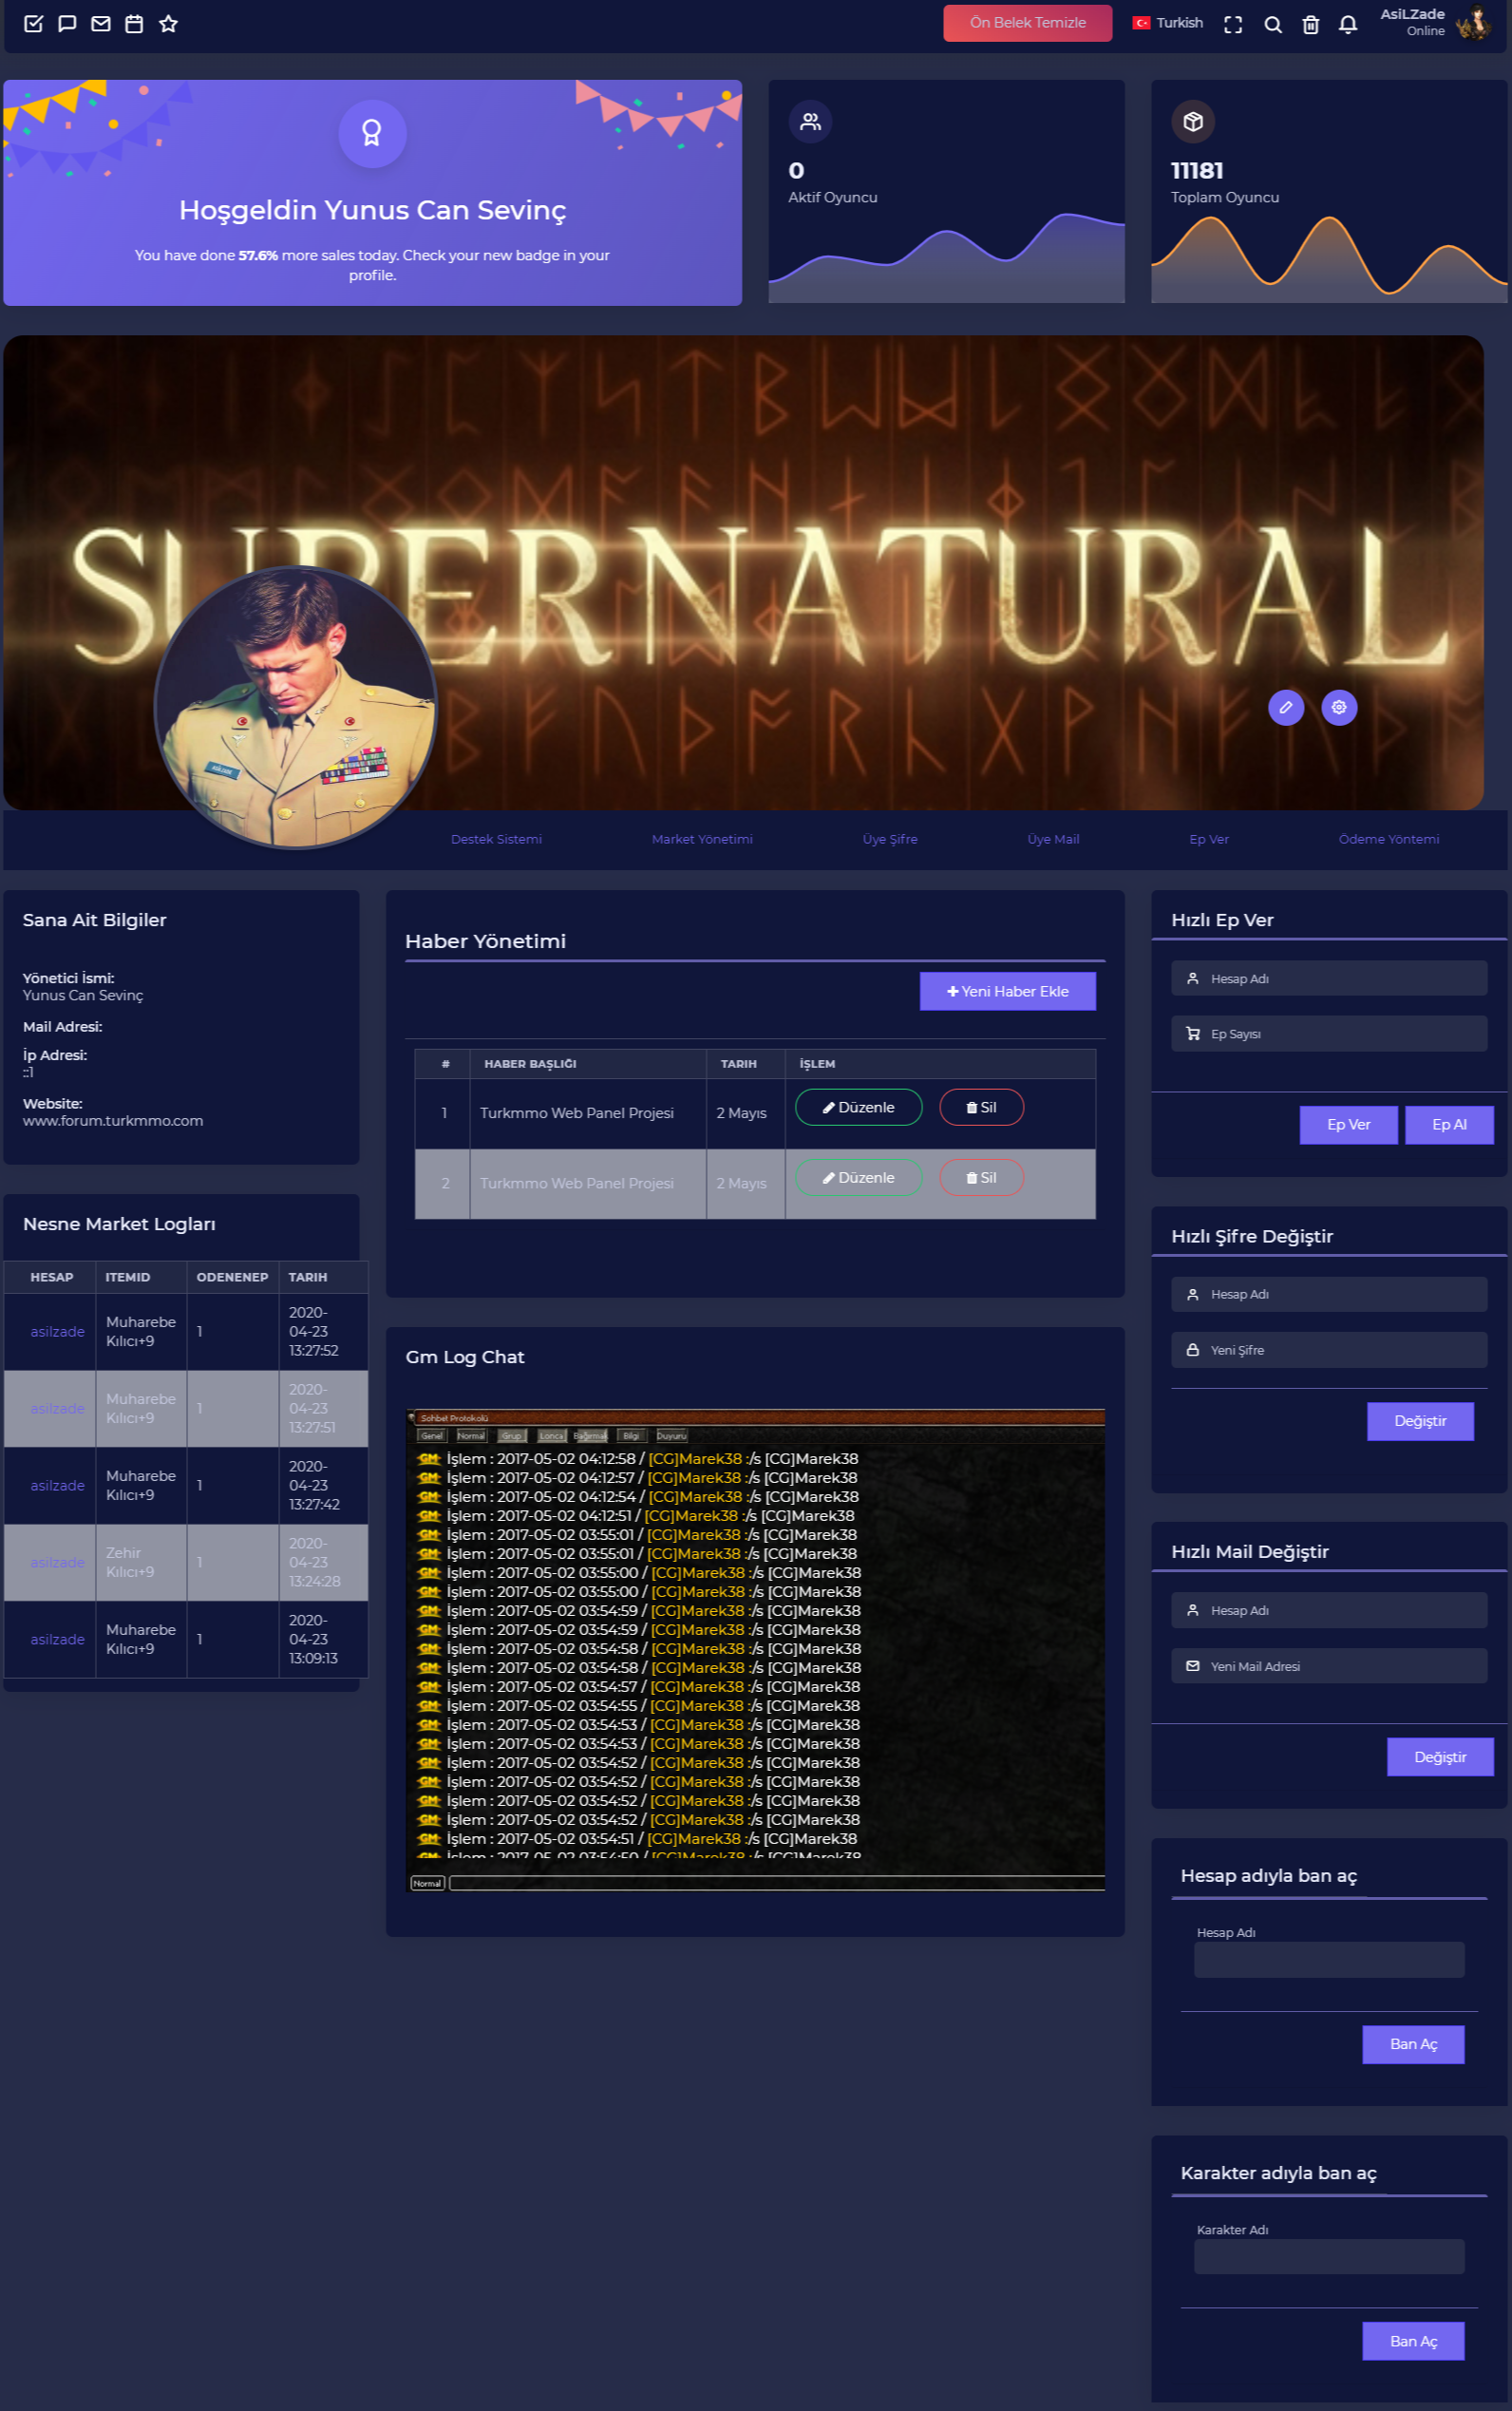Click asilzade link in Zehir Kılıcı+9 row
This screenshot has height=2411, width=1512.
(57, 1562)
